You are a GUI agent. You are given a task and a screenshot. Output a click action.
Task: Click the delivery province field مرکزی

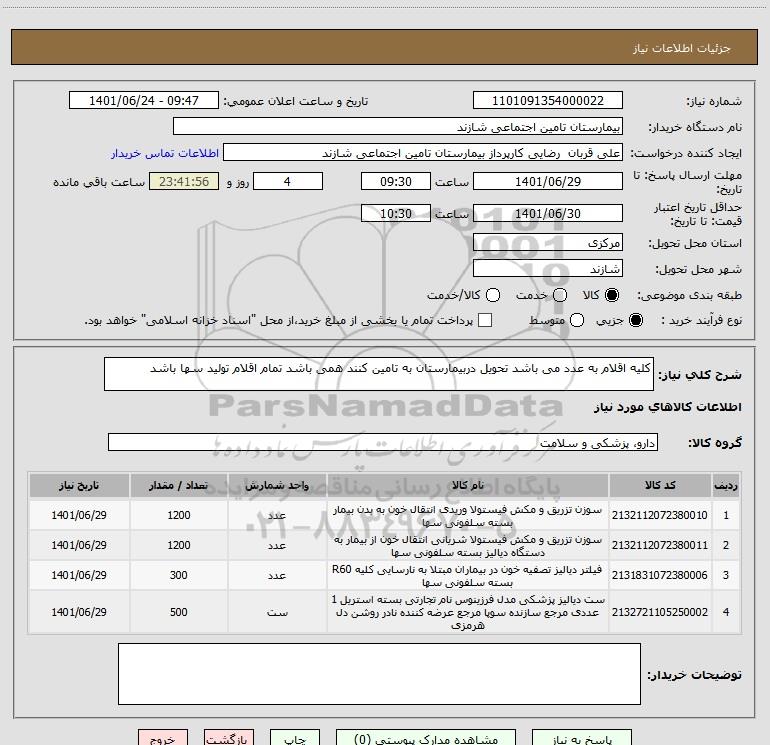click(548, 242)
